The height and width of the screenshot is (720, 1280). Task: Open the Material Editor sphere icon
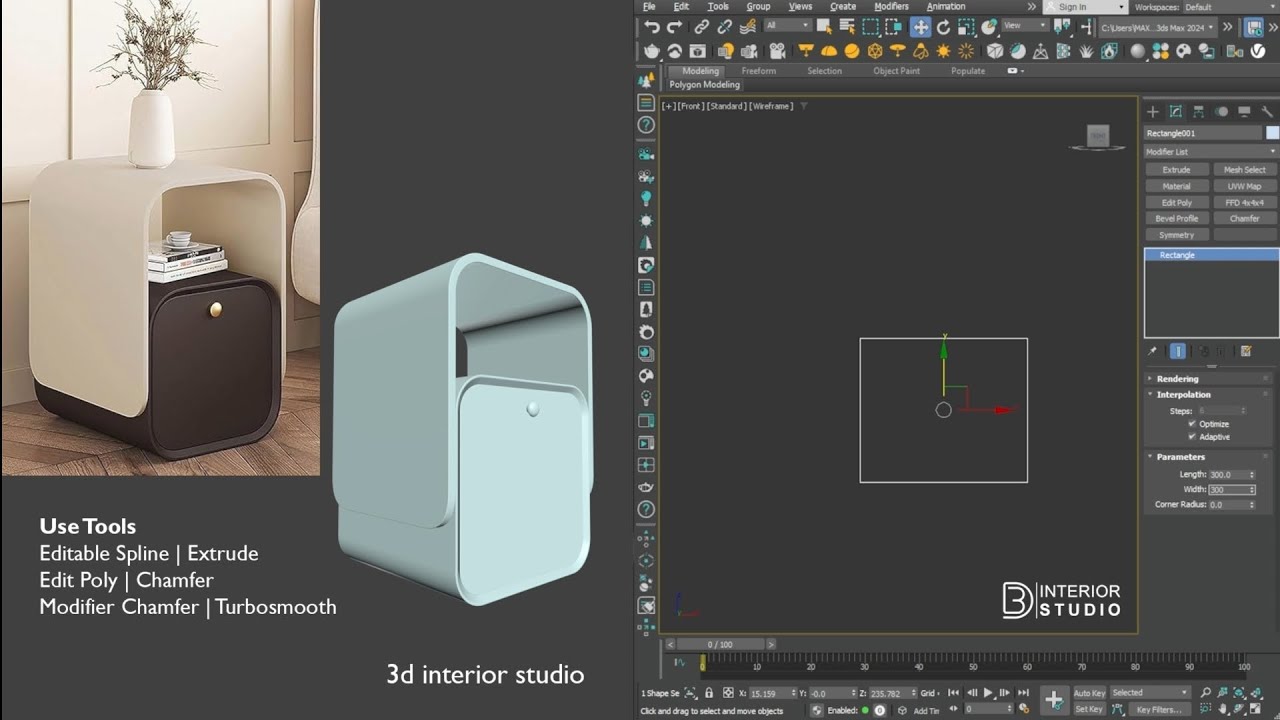point(1138,51)
